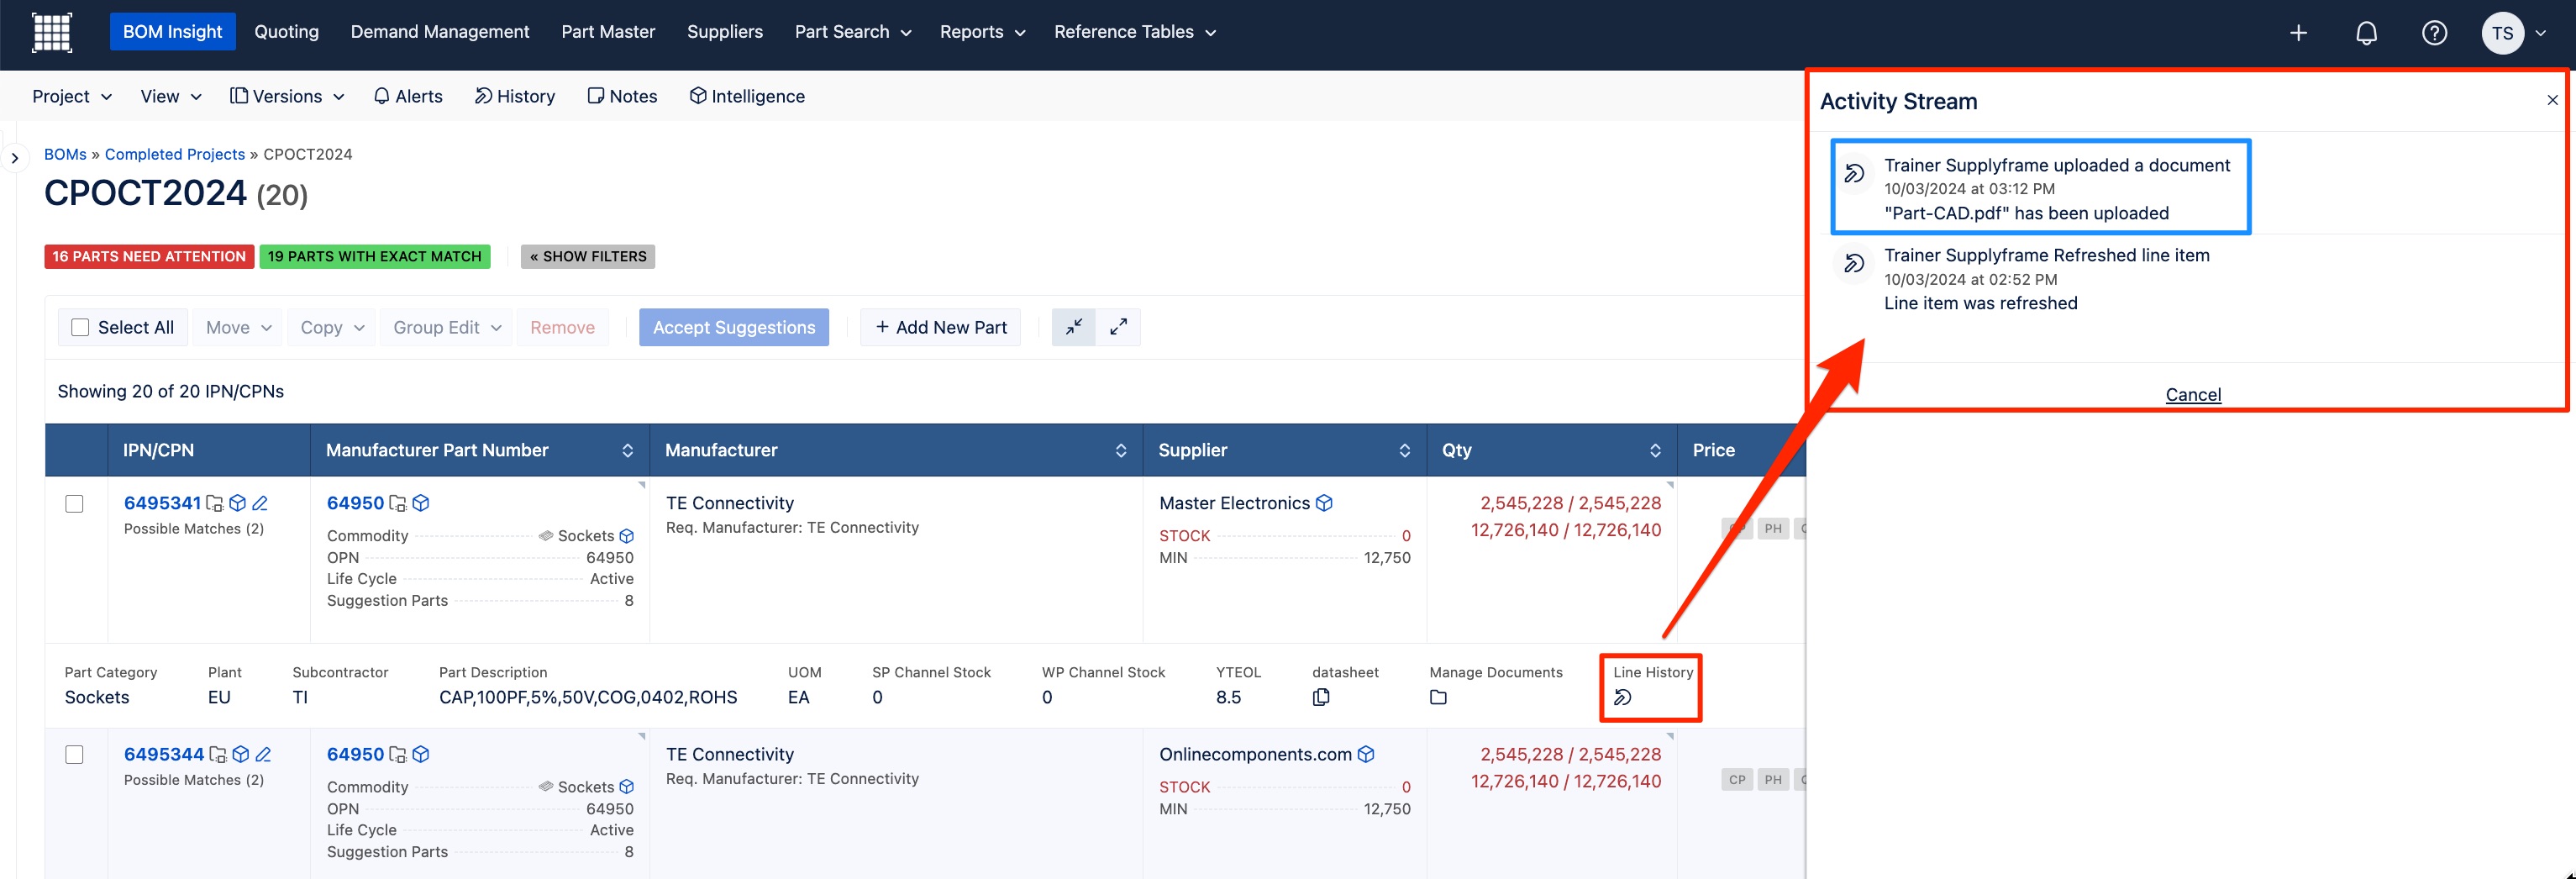This screenshot has height=879, width=2576.
Task: Open Completed Projects breadcrumb link
Action: tap(175, 155)
